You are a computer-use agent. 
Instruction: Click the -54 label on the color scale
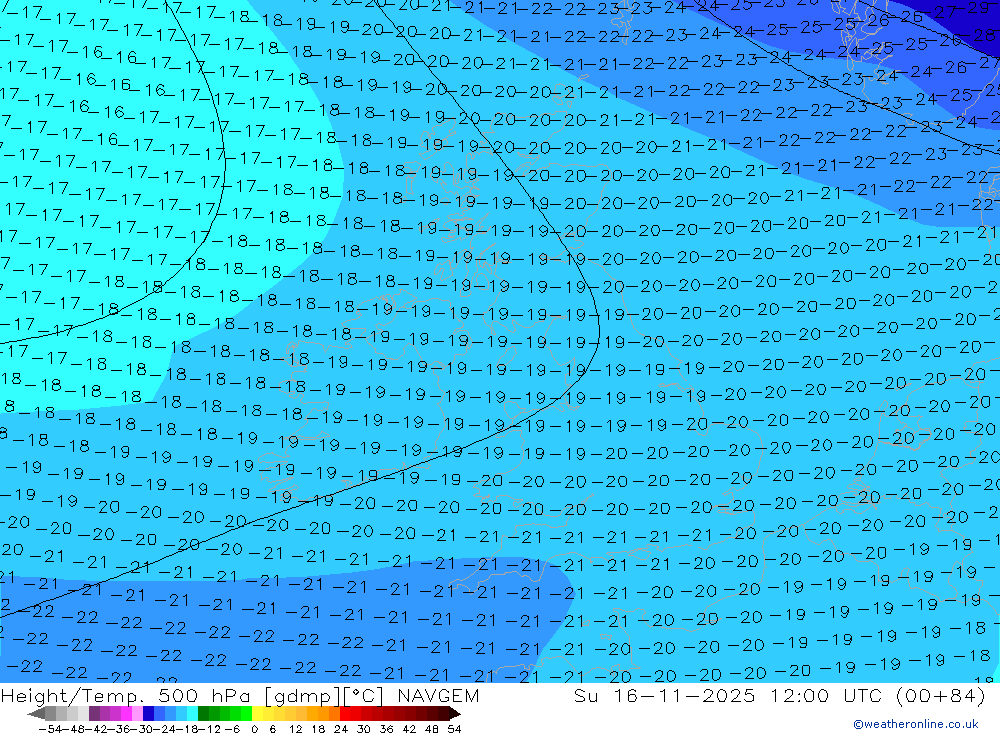(50, 729)
